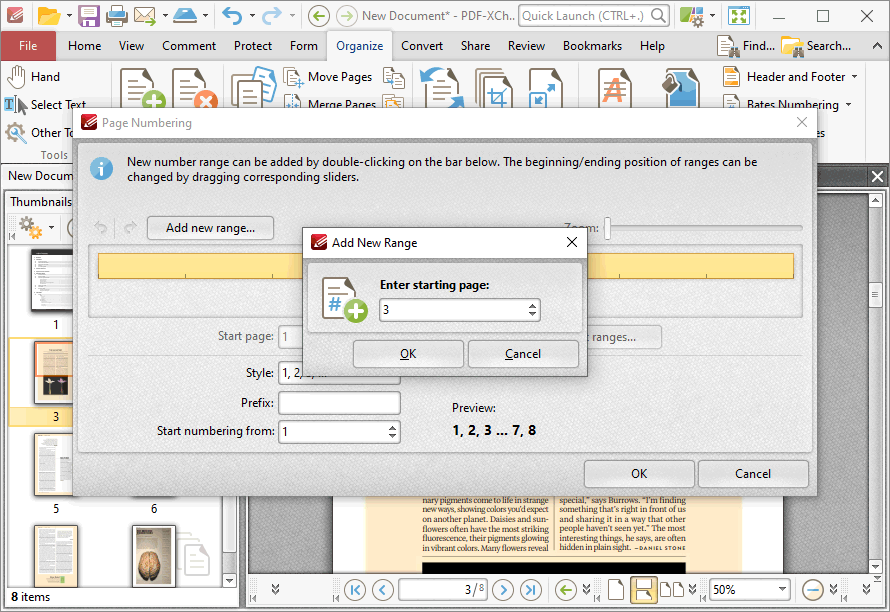The width and height of the screenshot is (890, 612).
Task: Go to next page using navigation arrow
Action: point(503,590)
